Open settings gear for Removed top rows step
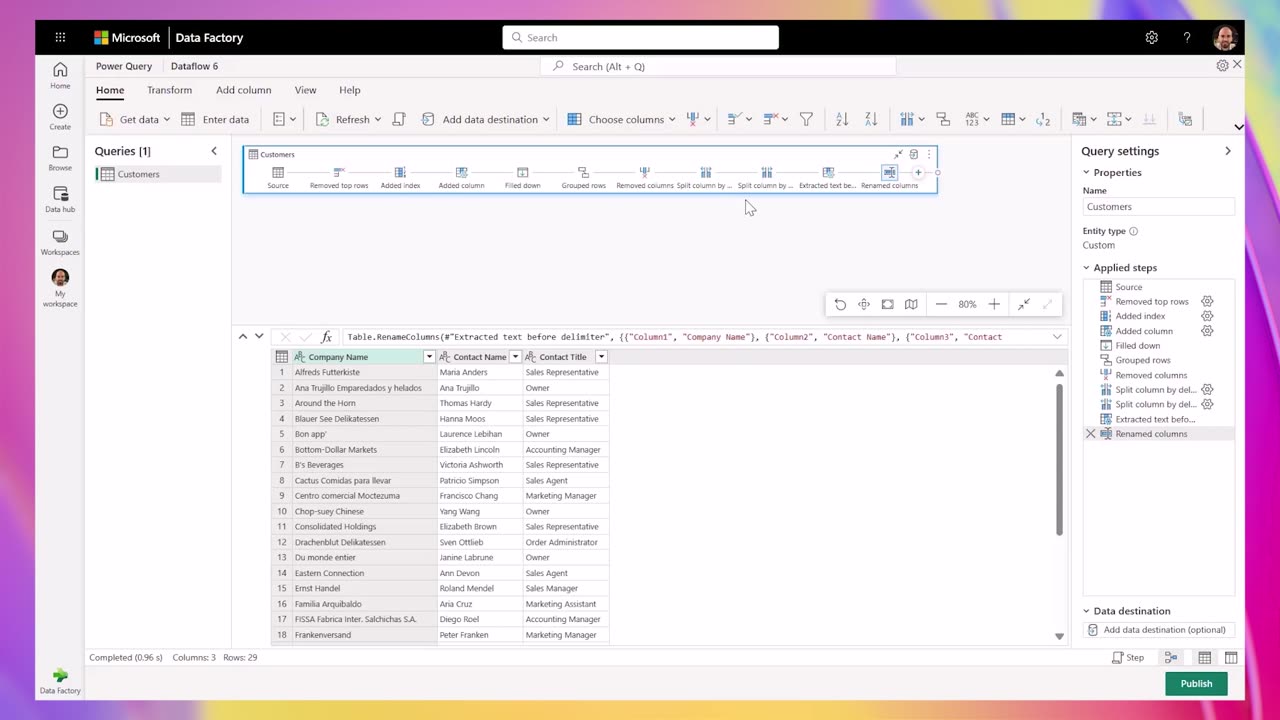This screenshot has width=1280, height=720. pyautogui.click(x=1207, y=301)
